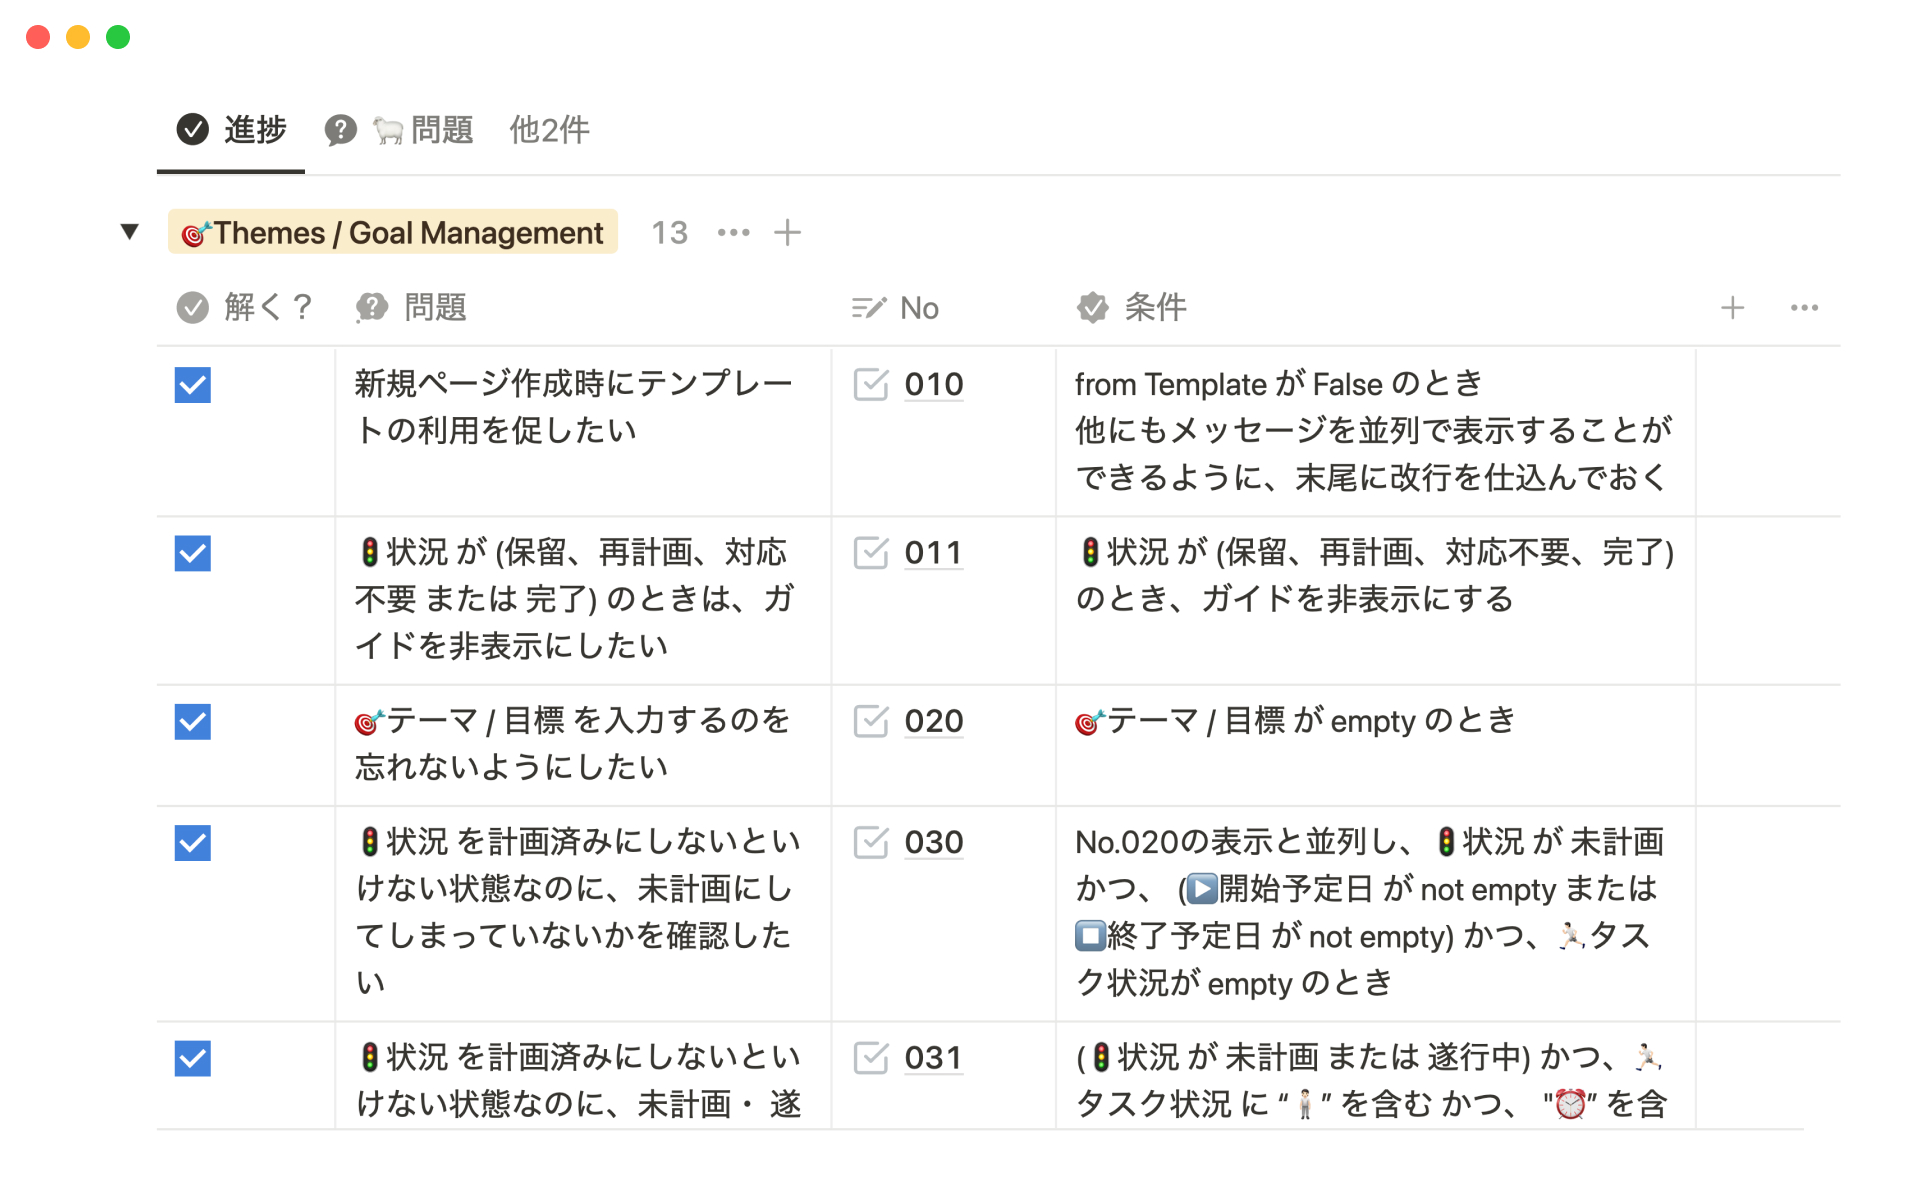Click the 解く？ column header icon
This screenshot has width=1920, height=1200.
pyautogui.click(x=193, y=308)
